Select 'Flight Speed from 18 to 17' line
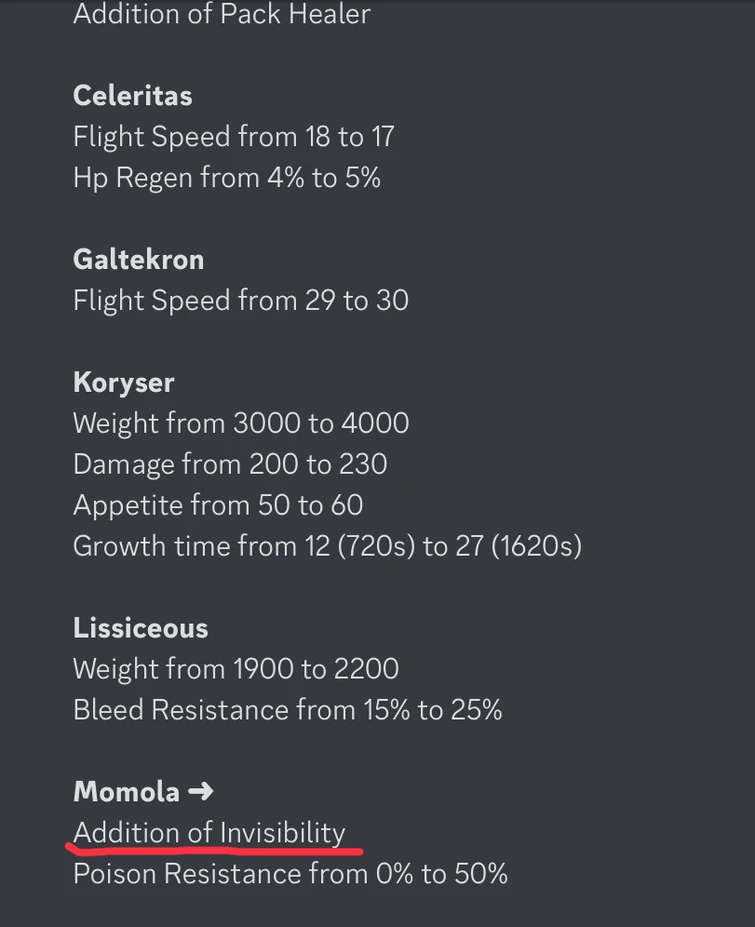This screenshot has height=927, width=755. coord(233,137)
